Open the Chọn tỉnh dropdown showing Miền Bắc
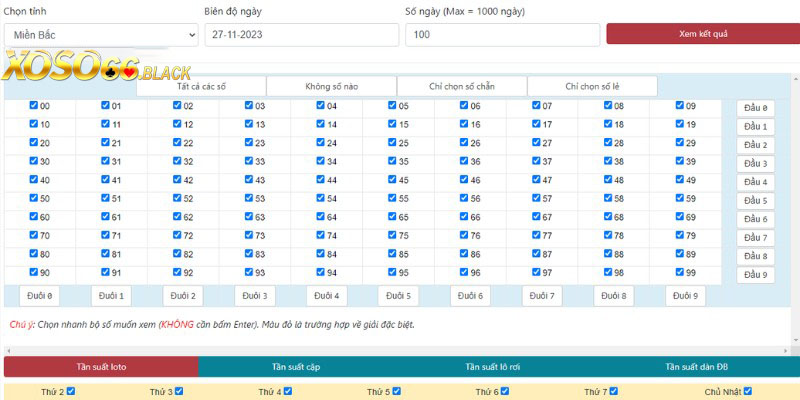This screenshot has height=400, width=800. [x=101, y=35]
